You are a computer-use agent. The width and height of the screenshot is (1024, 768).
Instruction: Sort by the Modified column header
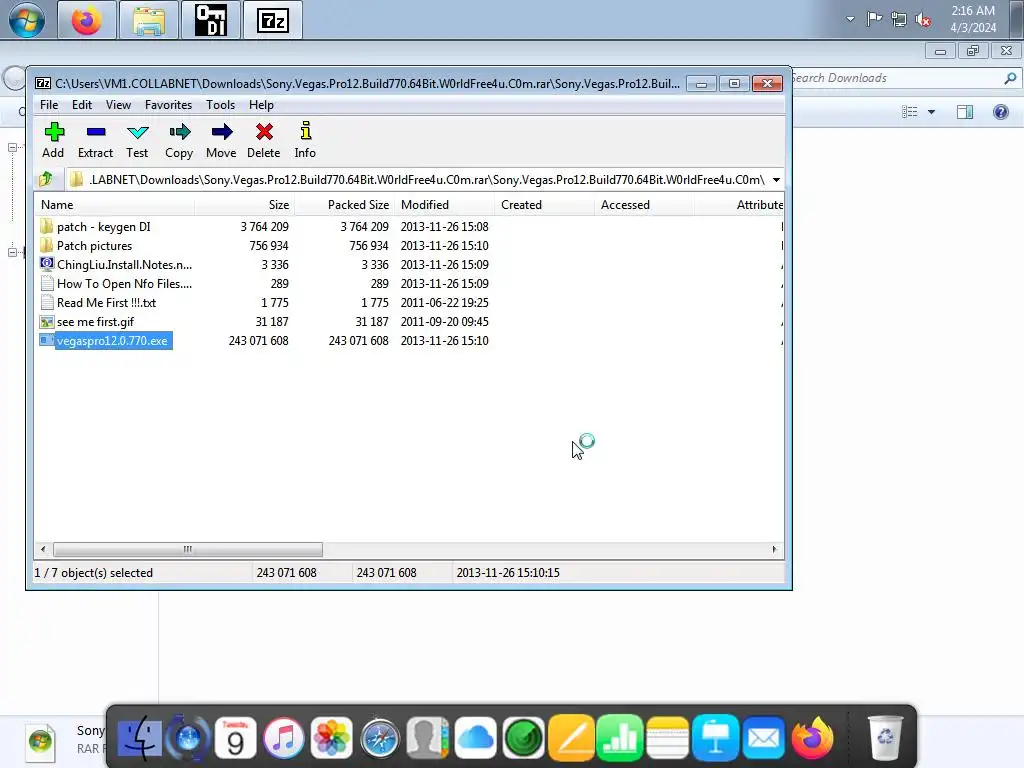444,205
